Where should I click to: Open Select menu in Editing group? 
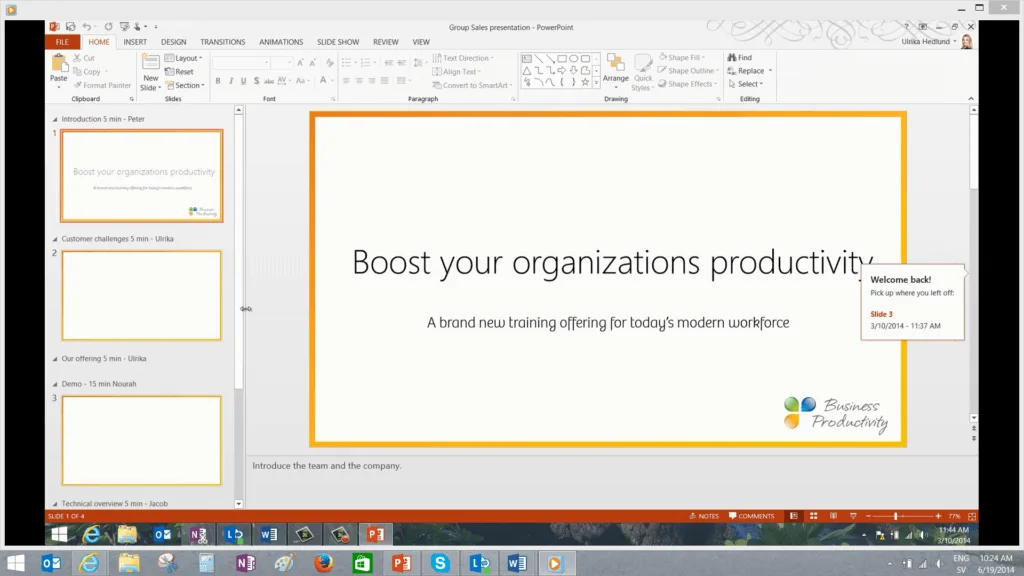click(x=745, y=84)
